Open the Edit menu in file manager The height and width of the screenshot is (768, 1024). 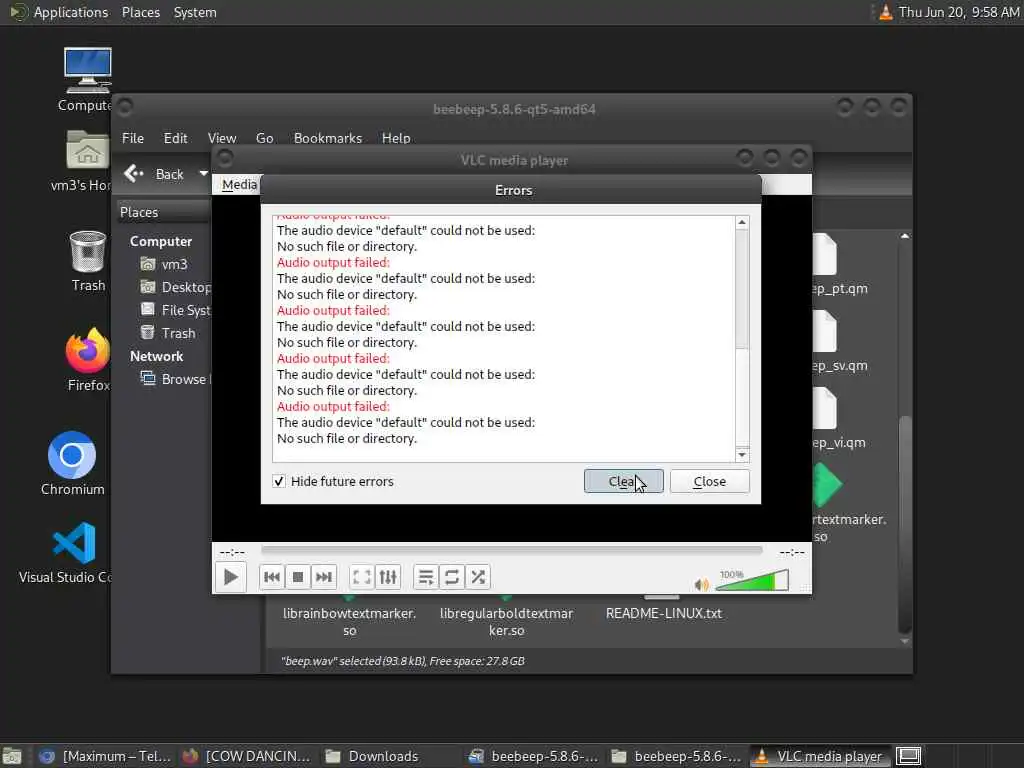click(175, 138)
